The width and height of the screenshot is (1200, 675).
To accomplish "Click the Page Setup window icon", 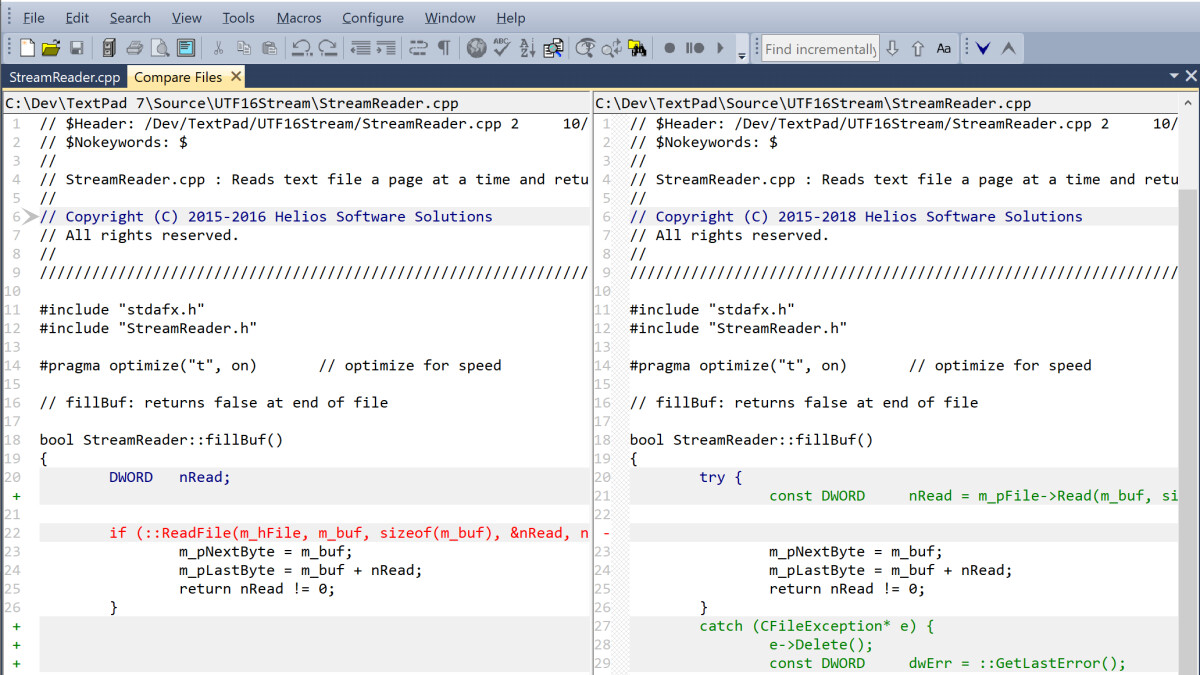I will pyautogui.click(x=186, y=48).
